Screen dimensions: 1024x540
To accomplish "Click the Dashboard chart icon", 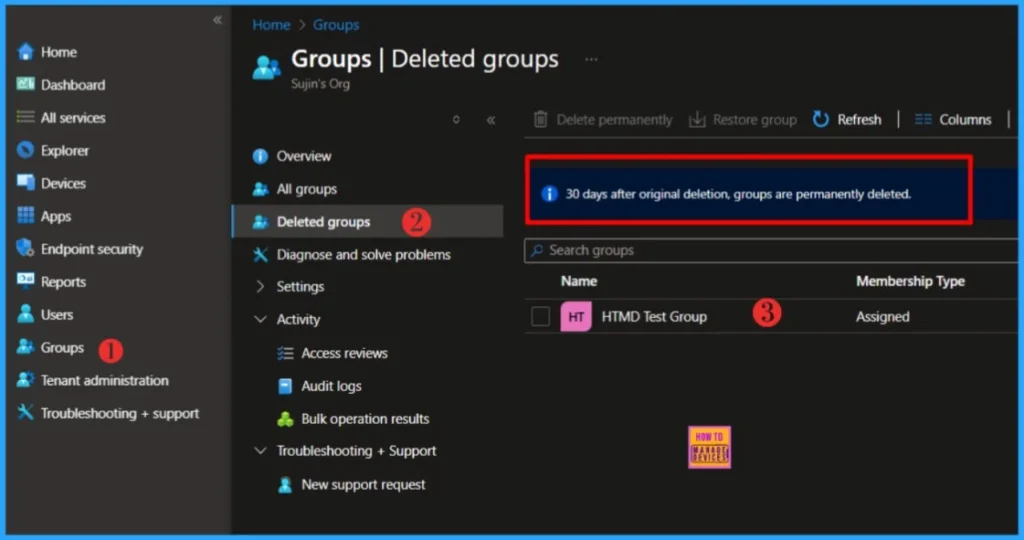I will (x=25, y=84).
